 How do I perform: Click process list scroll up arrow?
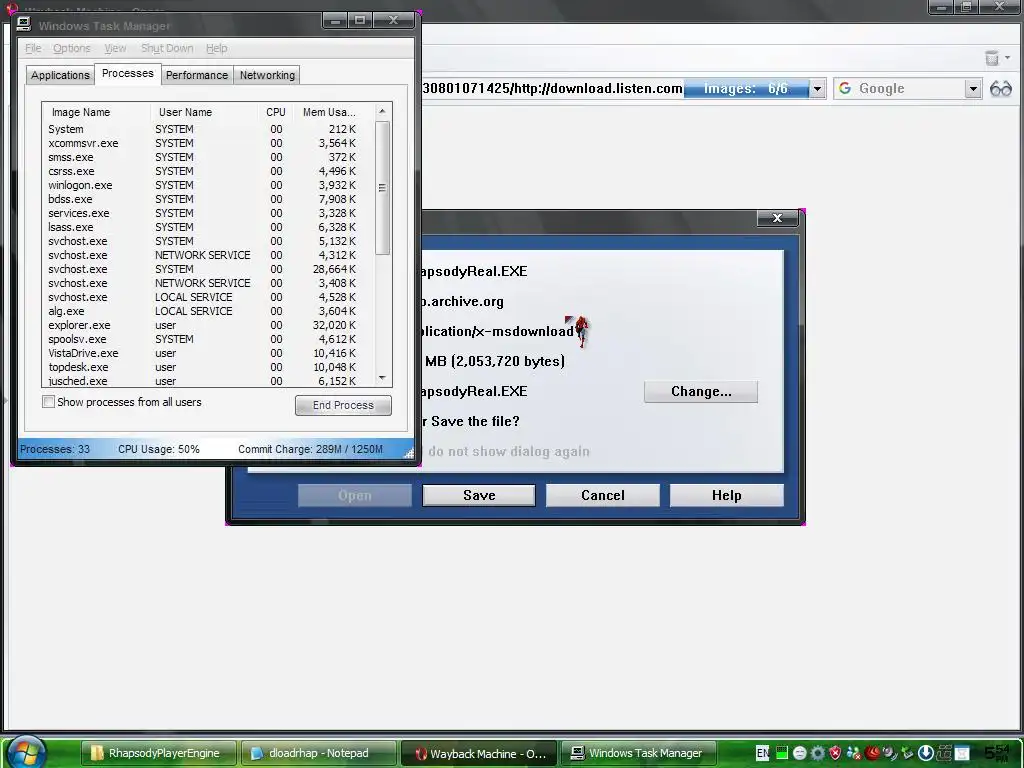(383, 112)
